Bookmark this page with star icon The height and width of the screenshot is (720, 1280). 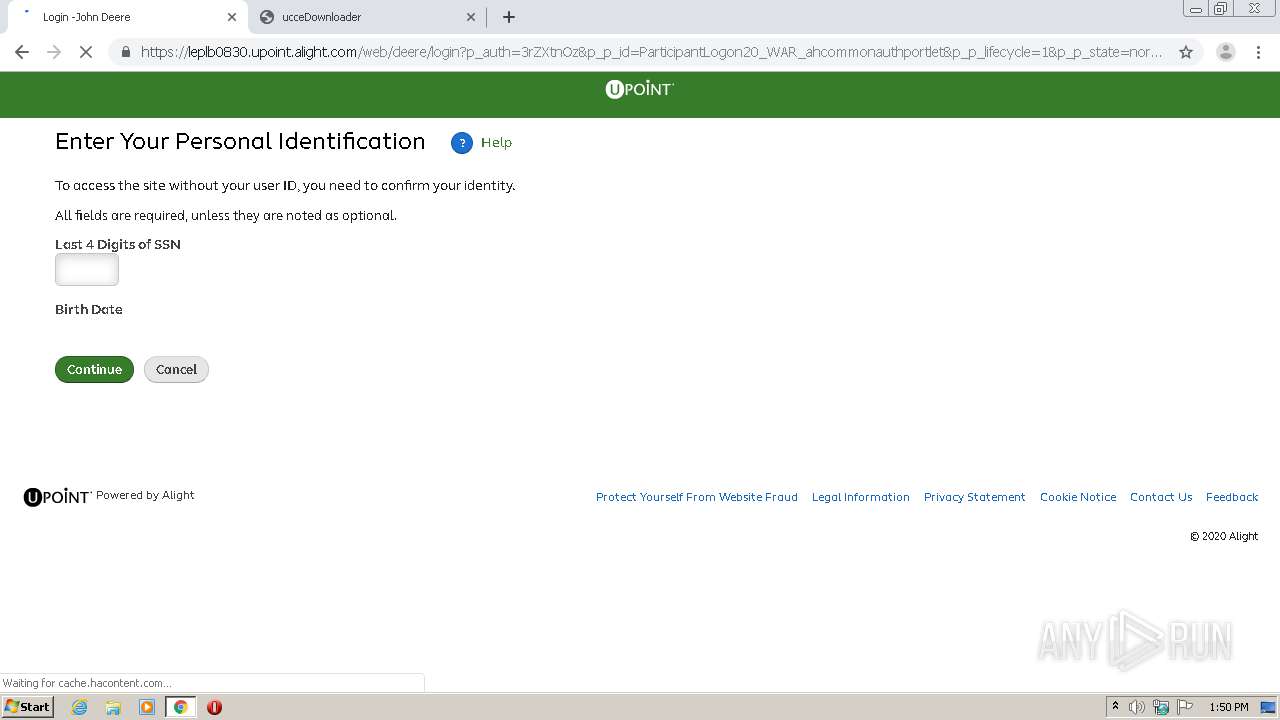pyautogui.click(x=1186, y=52)
